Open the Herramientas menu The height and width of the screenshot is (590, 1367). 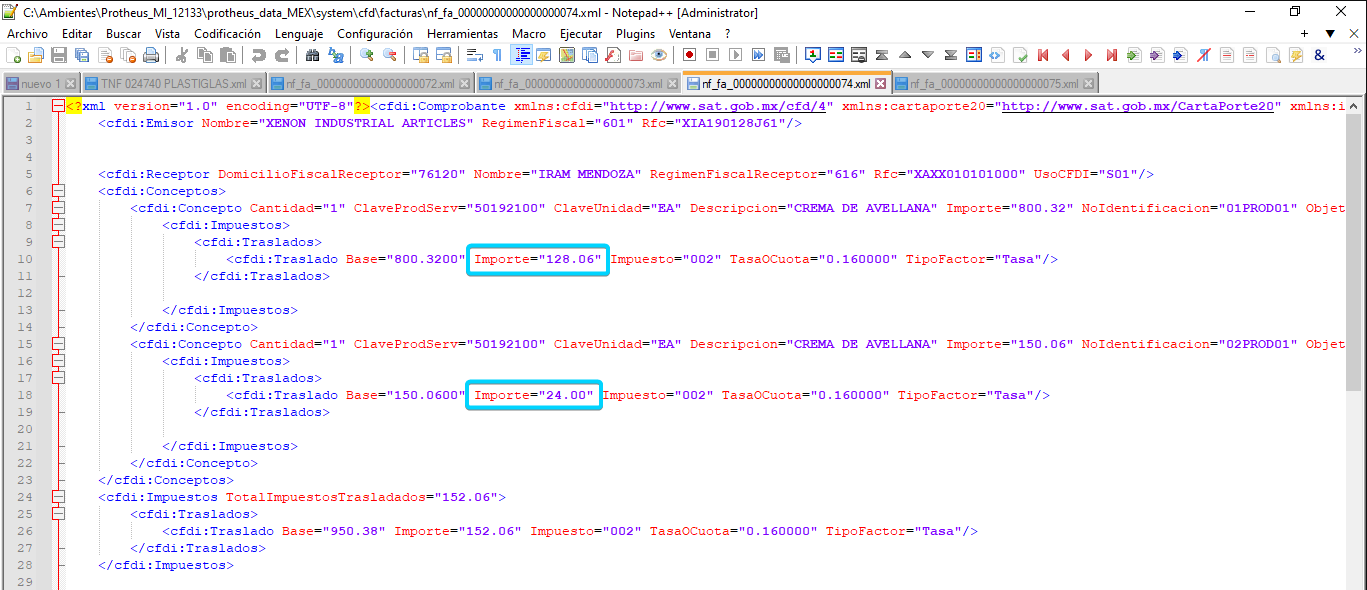tap(462, 33)
